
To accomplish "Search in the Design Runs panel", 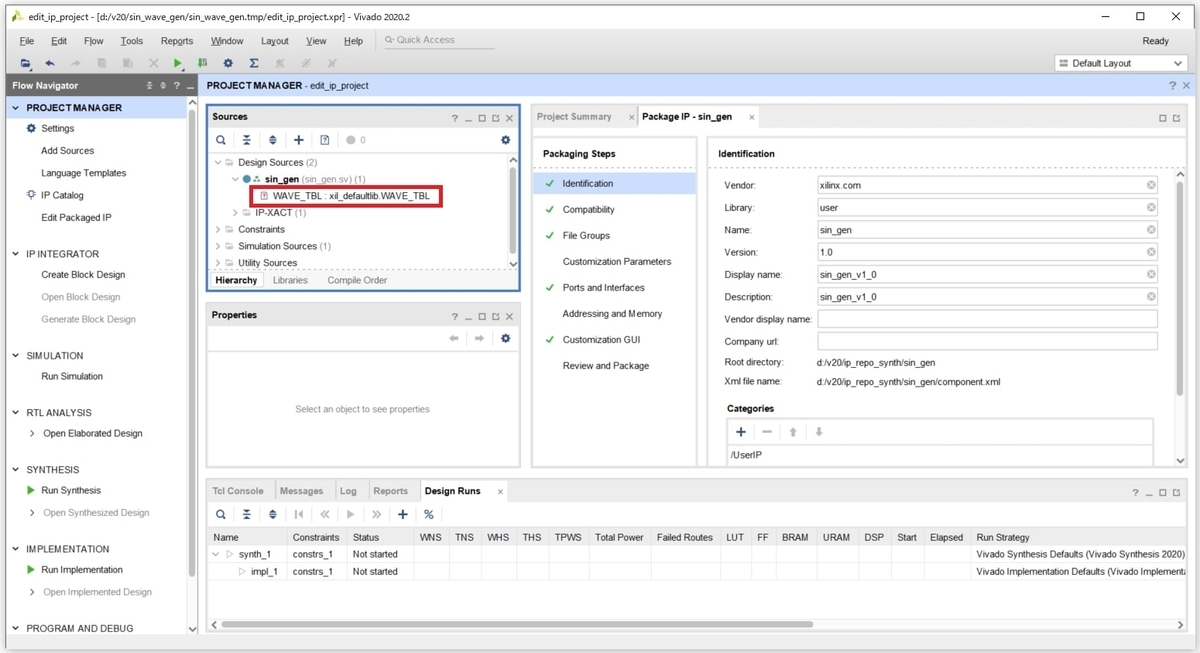I will 221,515.
